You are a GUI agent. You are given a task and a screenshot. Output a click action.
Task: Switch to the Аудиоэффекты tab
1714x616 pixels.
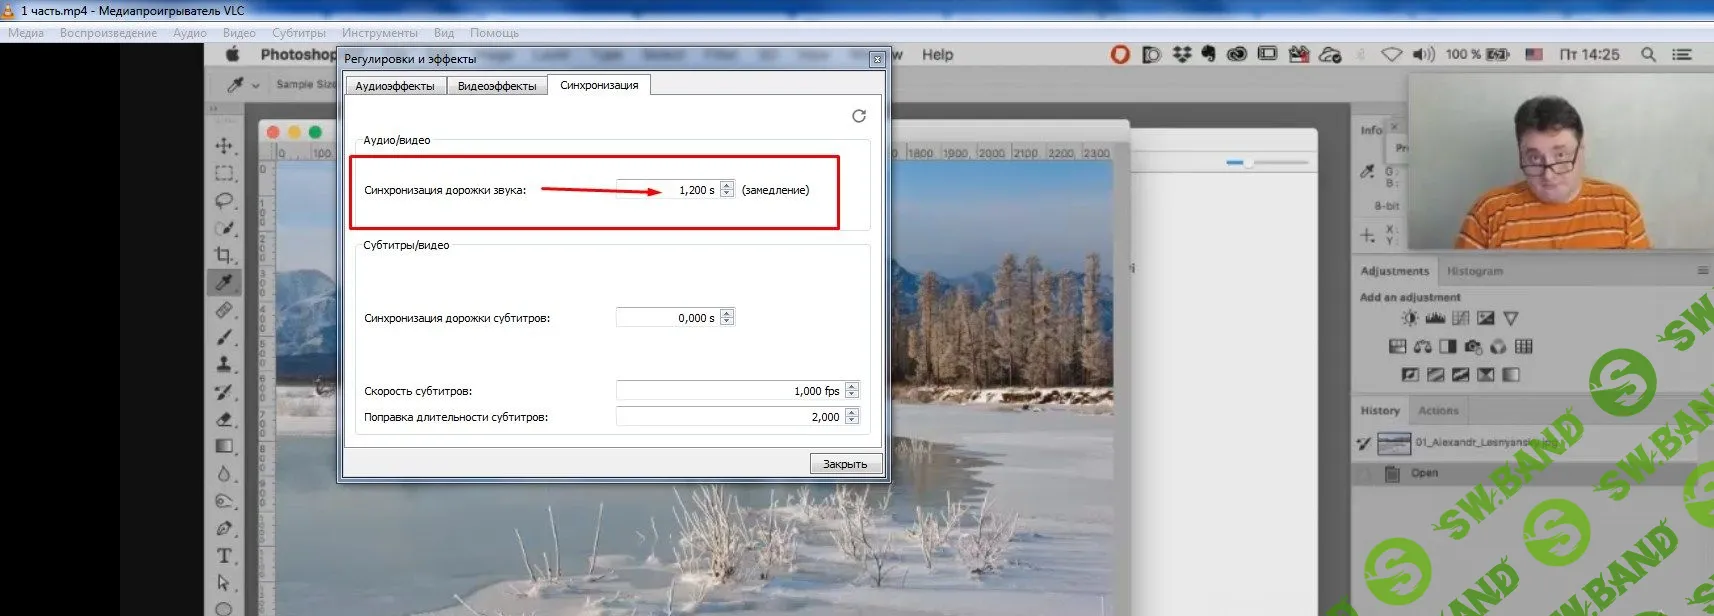(x=395, y=86)
